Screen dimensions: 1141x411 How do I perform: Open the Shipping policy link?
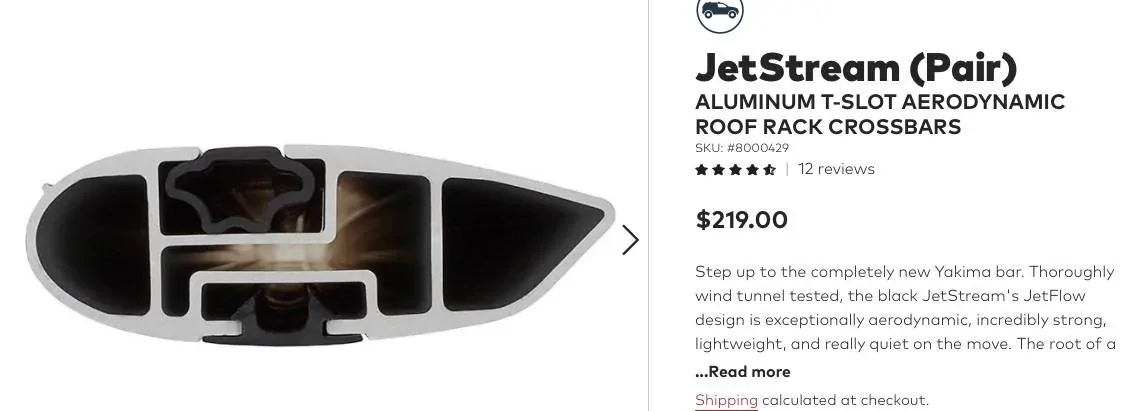coord(726,400)
